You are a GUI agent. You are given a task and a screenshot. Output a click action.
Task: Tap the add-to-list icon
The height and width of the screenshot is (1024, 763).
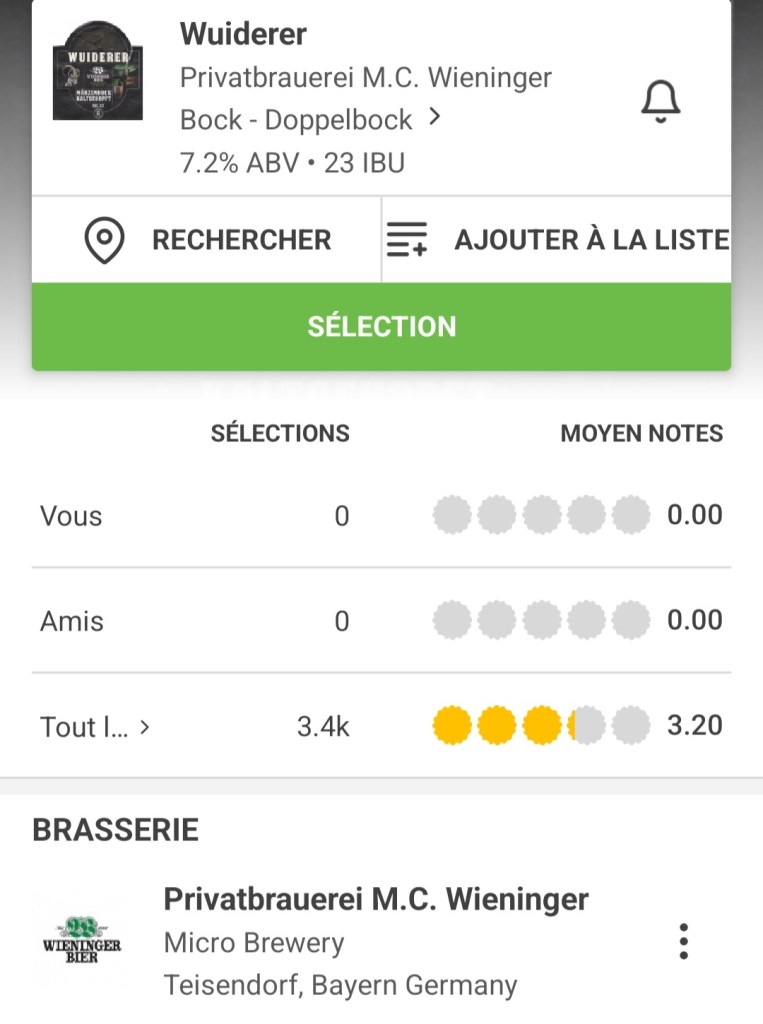407,241
